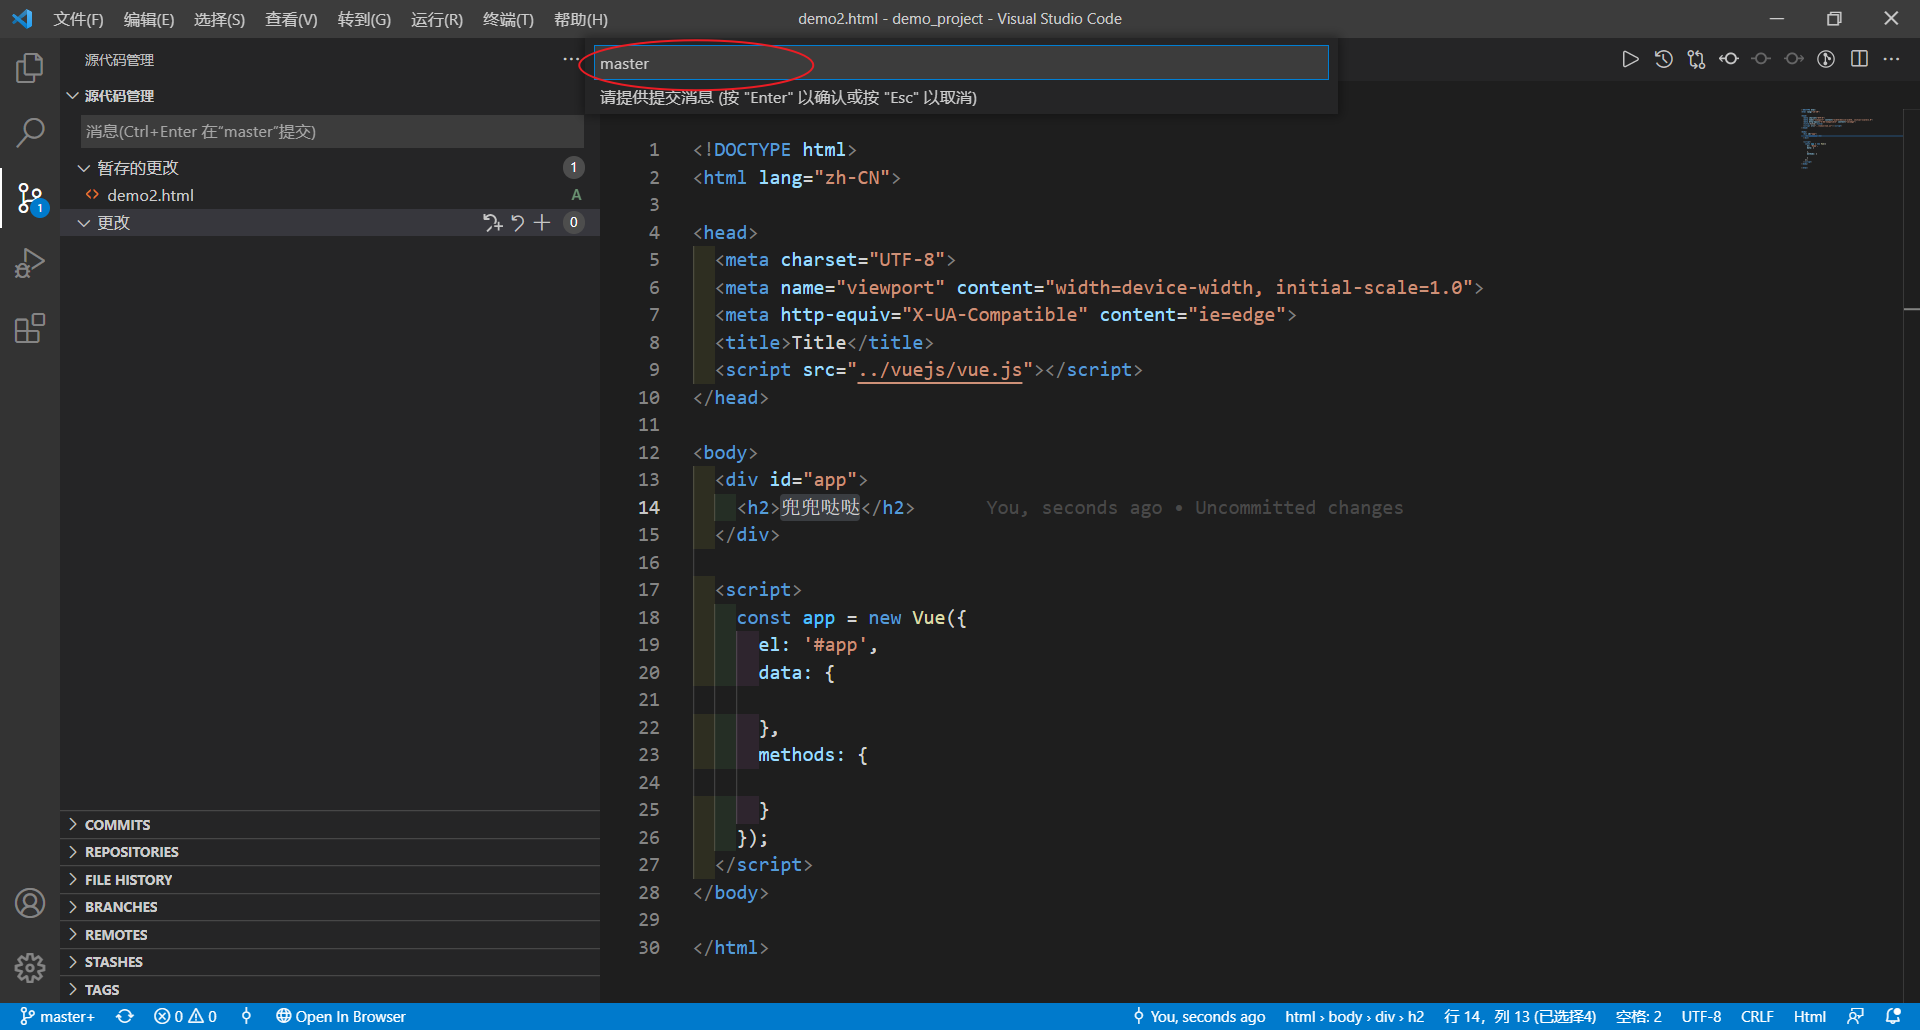The height and width of the screenshot is (1030, 1920).
Task: Open the 文件(F) menu
Action: click(78, 19)
